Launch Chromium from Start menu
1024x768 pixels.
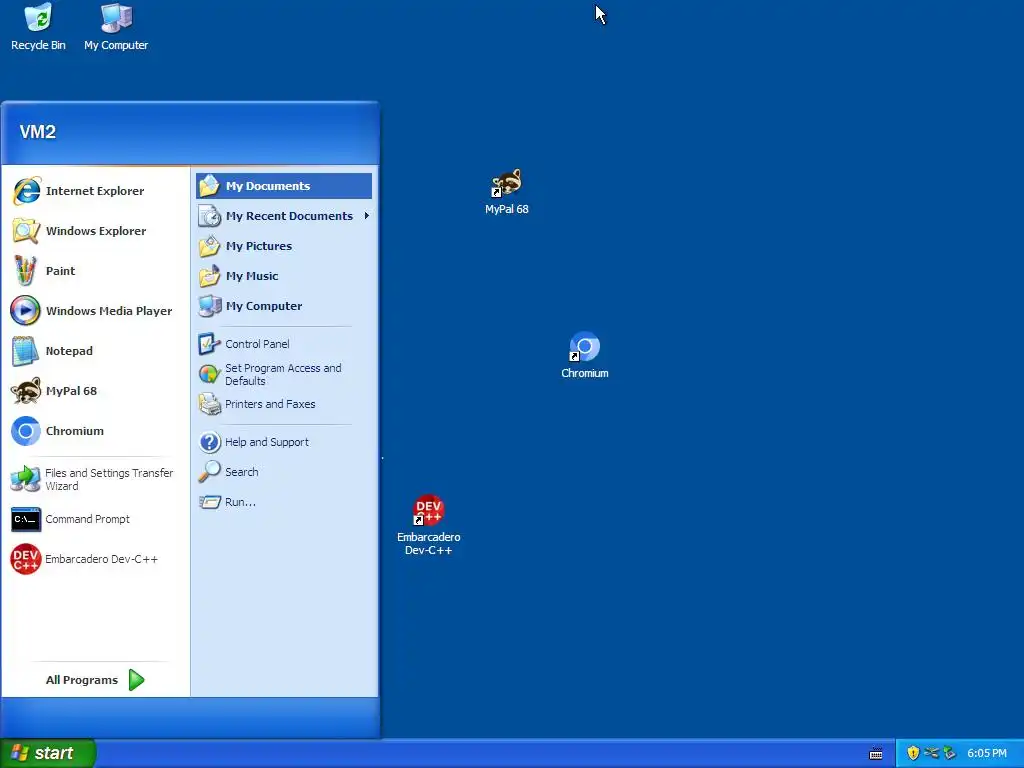tap(95, 431)
